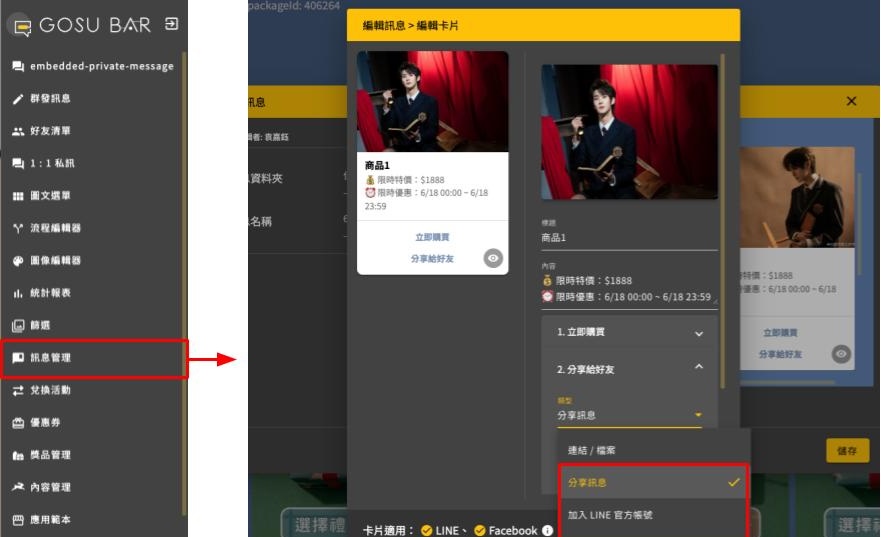
Task: Click the info icon next to Facebook
Action: pyautogui.click(x=547, y=530)
